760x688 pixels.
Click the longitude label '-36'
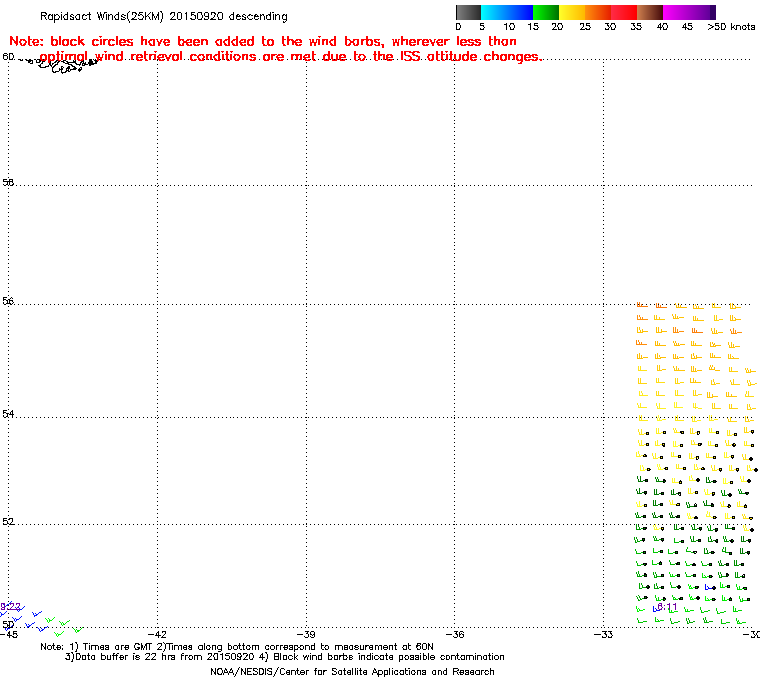(x=455, y=634)
